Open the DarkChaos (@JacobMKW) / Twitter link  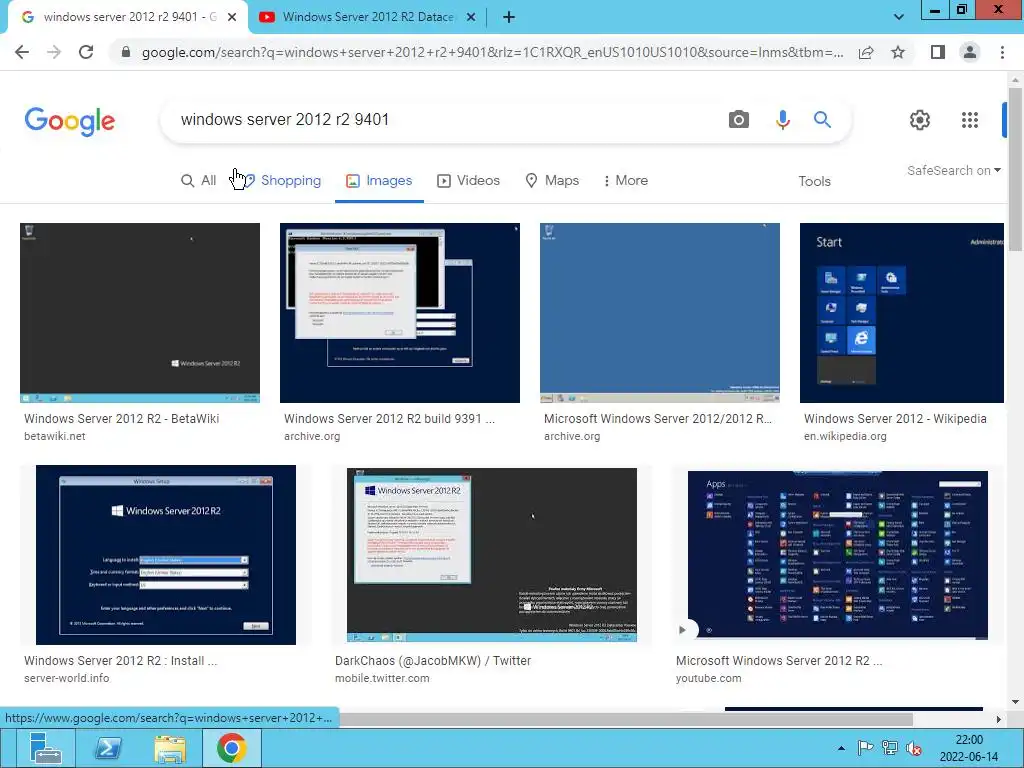click(x=433, y=660)
